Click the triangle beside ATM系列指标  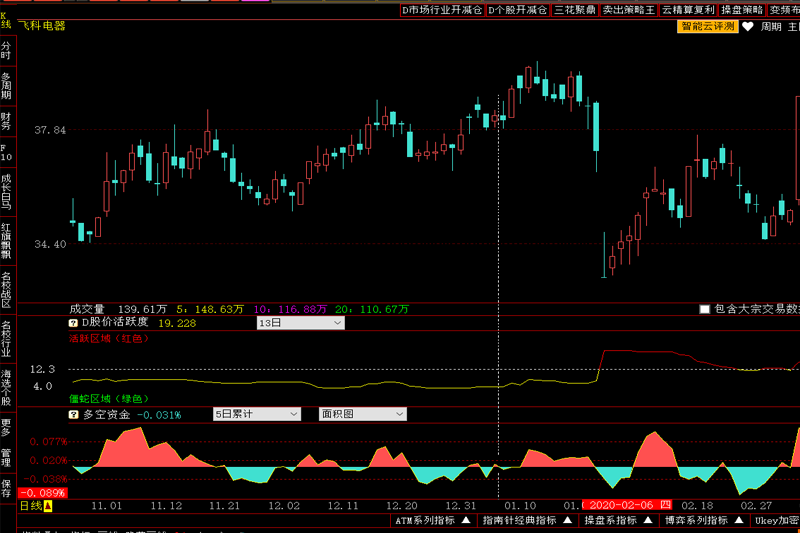click(x=465, y=521)
